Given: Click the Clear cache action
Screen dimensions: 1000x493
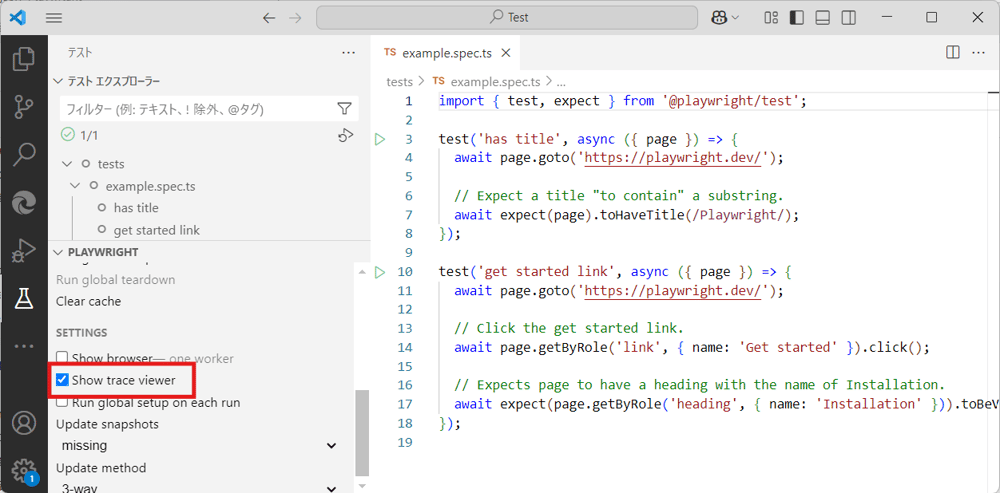Looking at the screenshot, I should pos(88,301).
